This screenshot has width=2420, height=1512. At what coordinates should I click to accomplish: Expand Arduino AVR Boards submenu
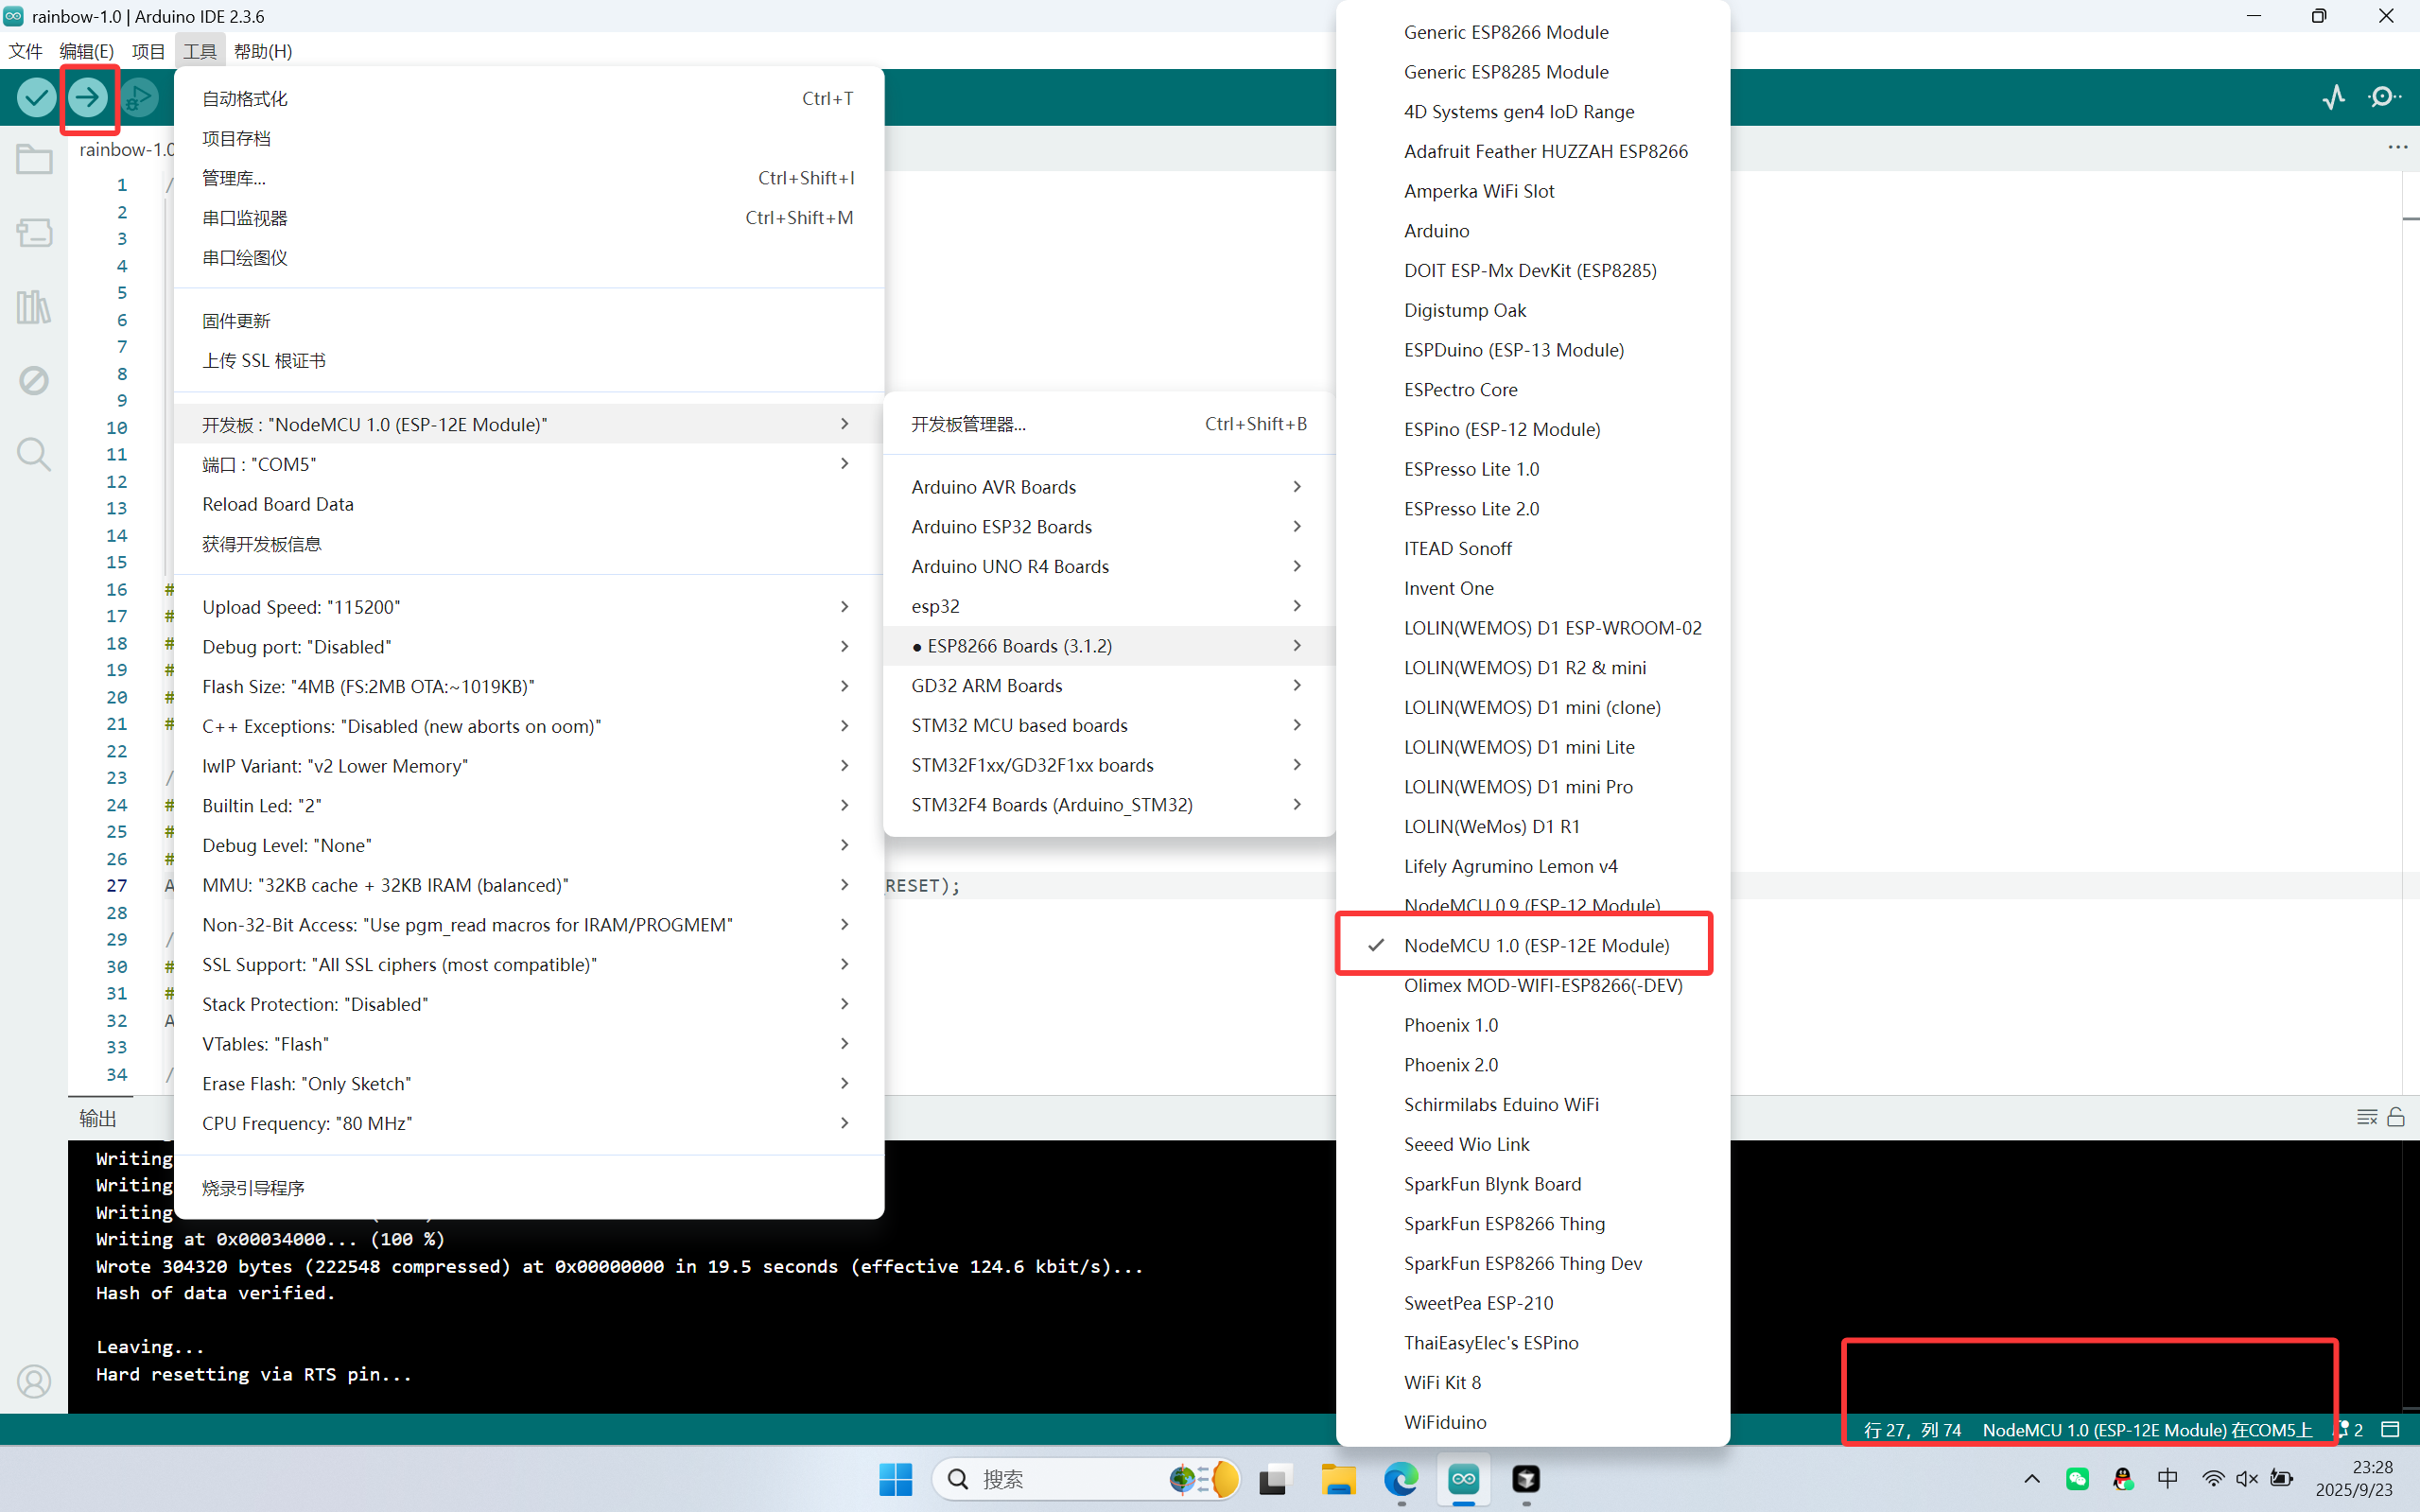pyautogui.click(x=1109, y=487)
